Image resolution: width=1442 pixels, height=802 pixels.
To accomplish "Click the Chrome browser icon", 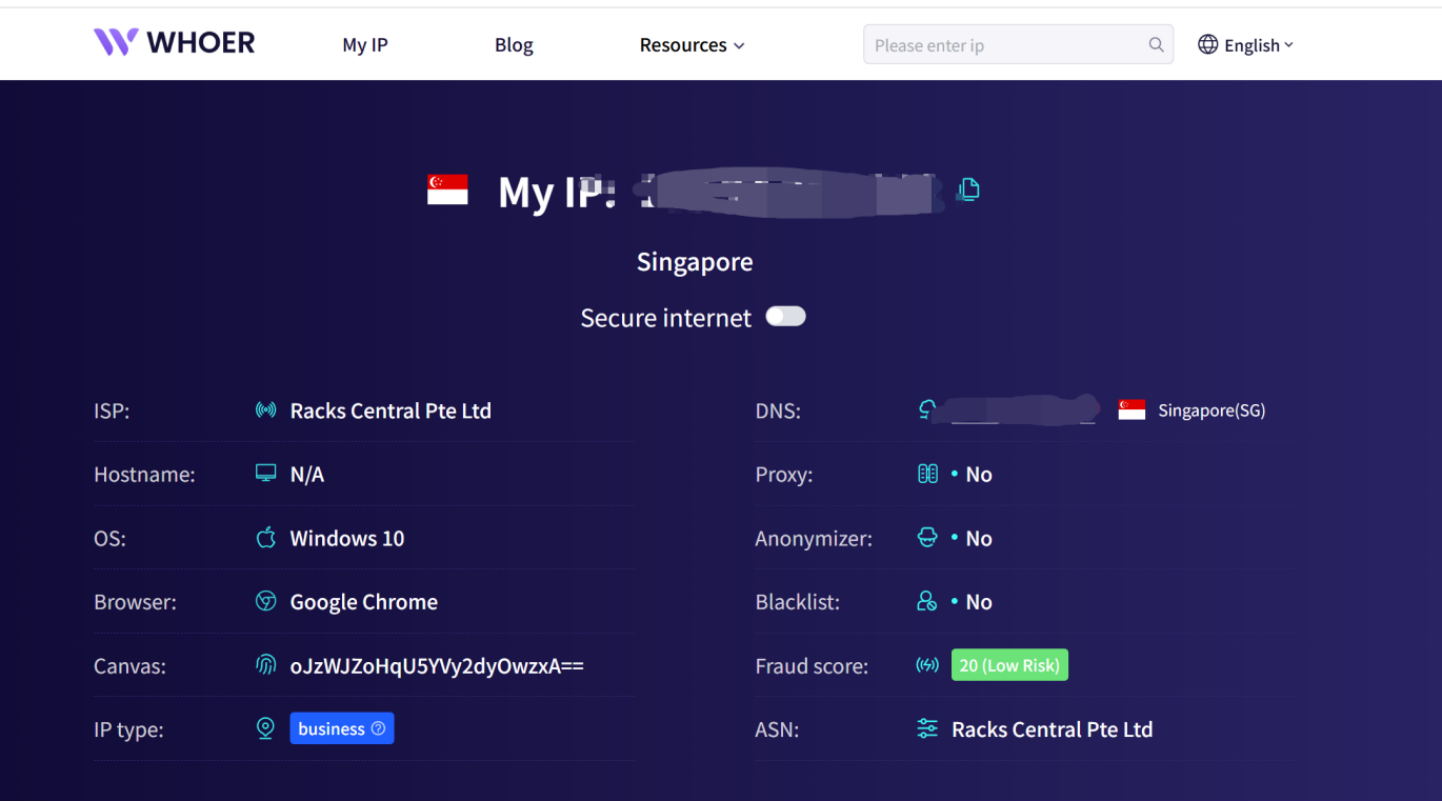I will pyautogui.click(x=266, y=601).
